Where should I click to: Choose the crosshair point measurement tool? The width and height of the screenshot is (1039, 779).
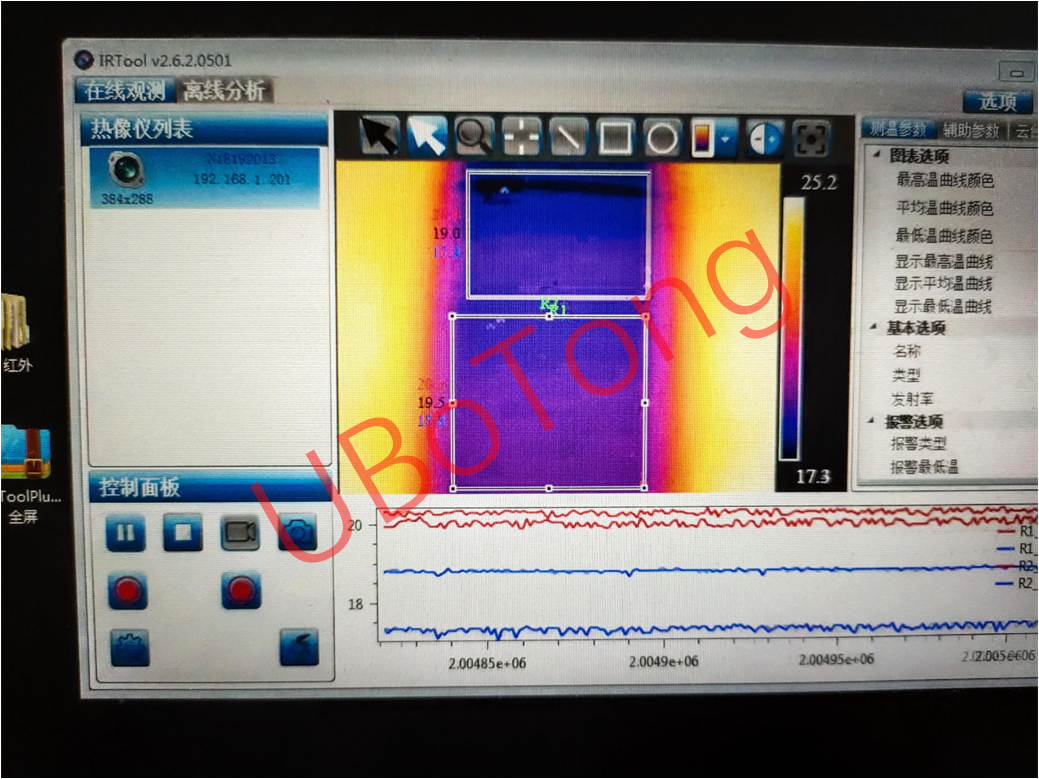[x=521, y=137]
